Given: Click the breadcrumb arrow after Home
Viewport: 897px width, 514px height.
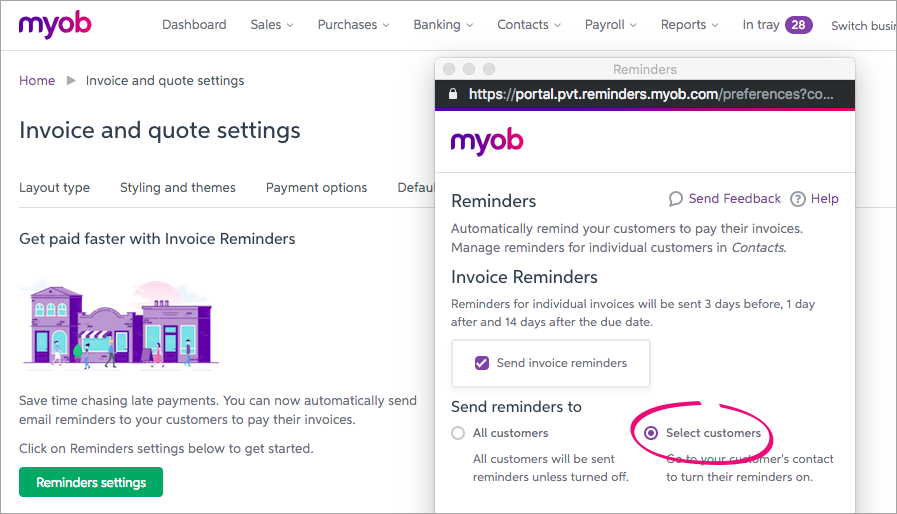Looking at the screenshot, I should tap(71, 80).
